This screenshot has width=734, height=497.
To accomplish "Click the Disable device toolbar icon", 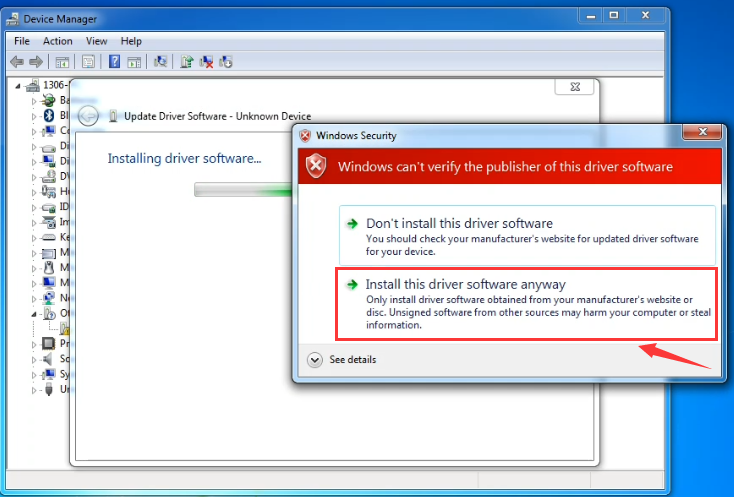I will [x=226, y=62].
